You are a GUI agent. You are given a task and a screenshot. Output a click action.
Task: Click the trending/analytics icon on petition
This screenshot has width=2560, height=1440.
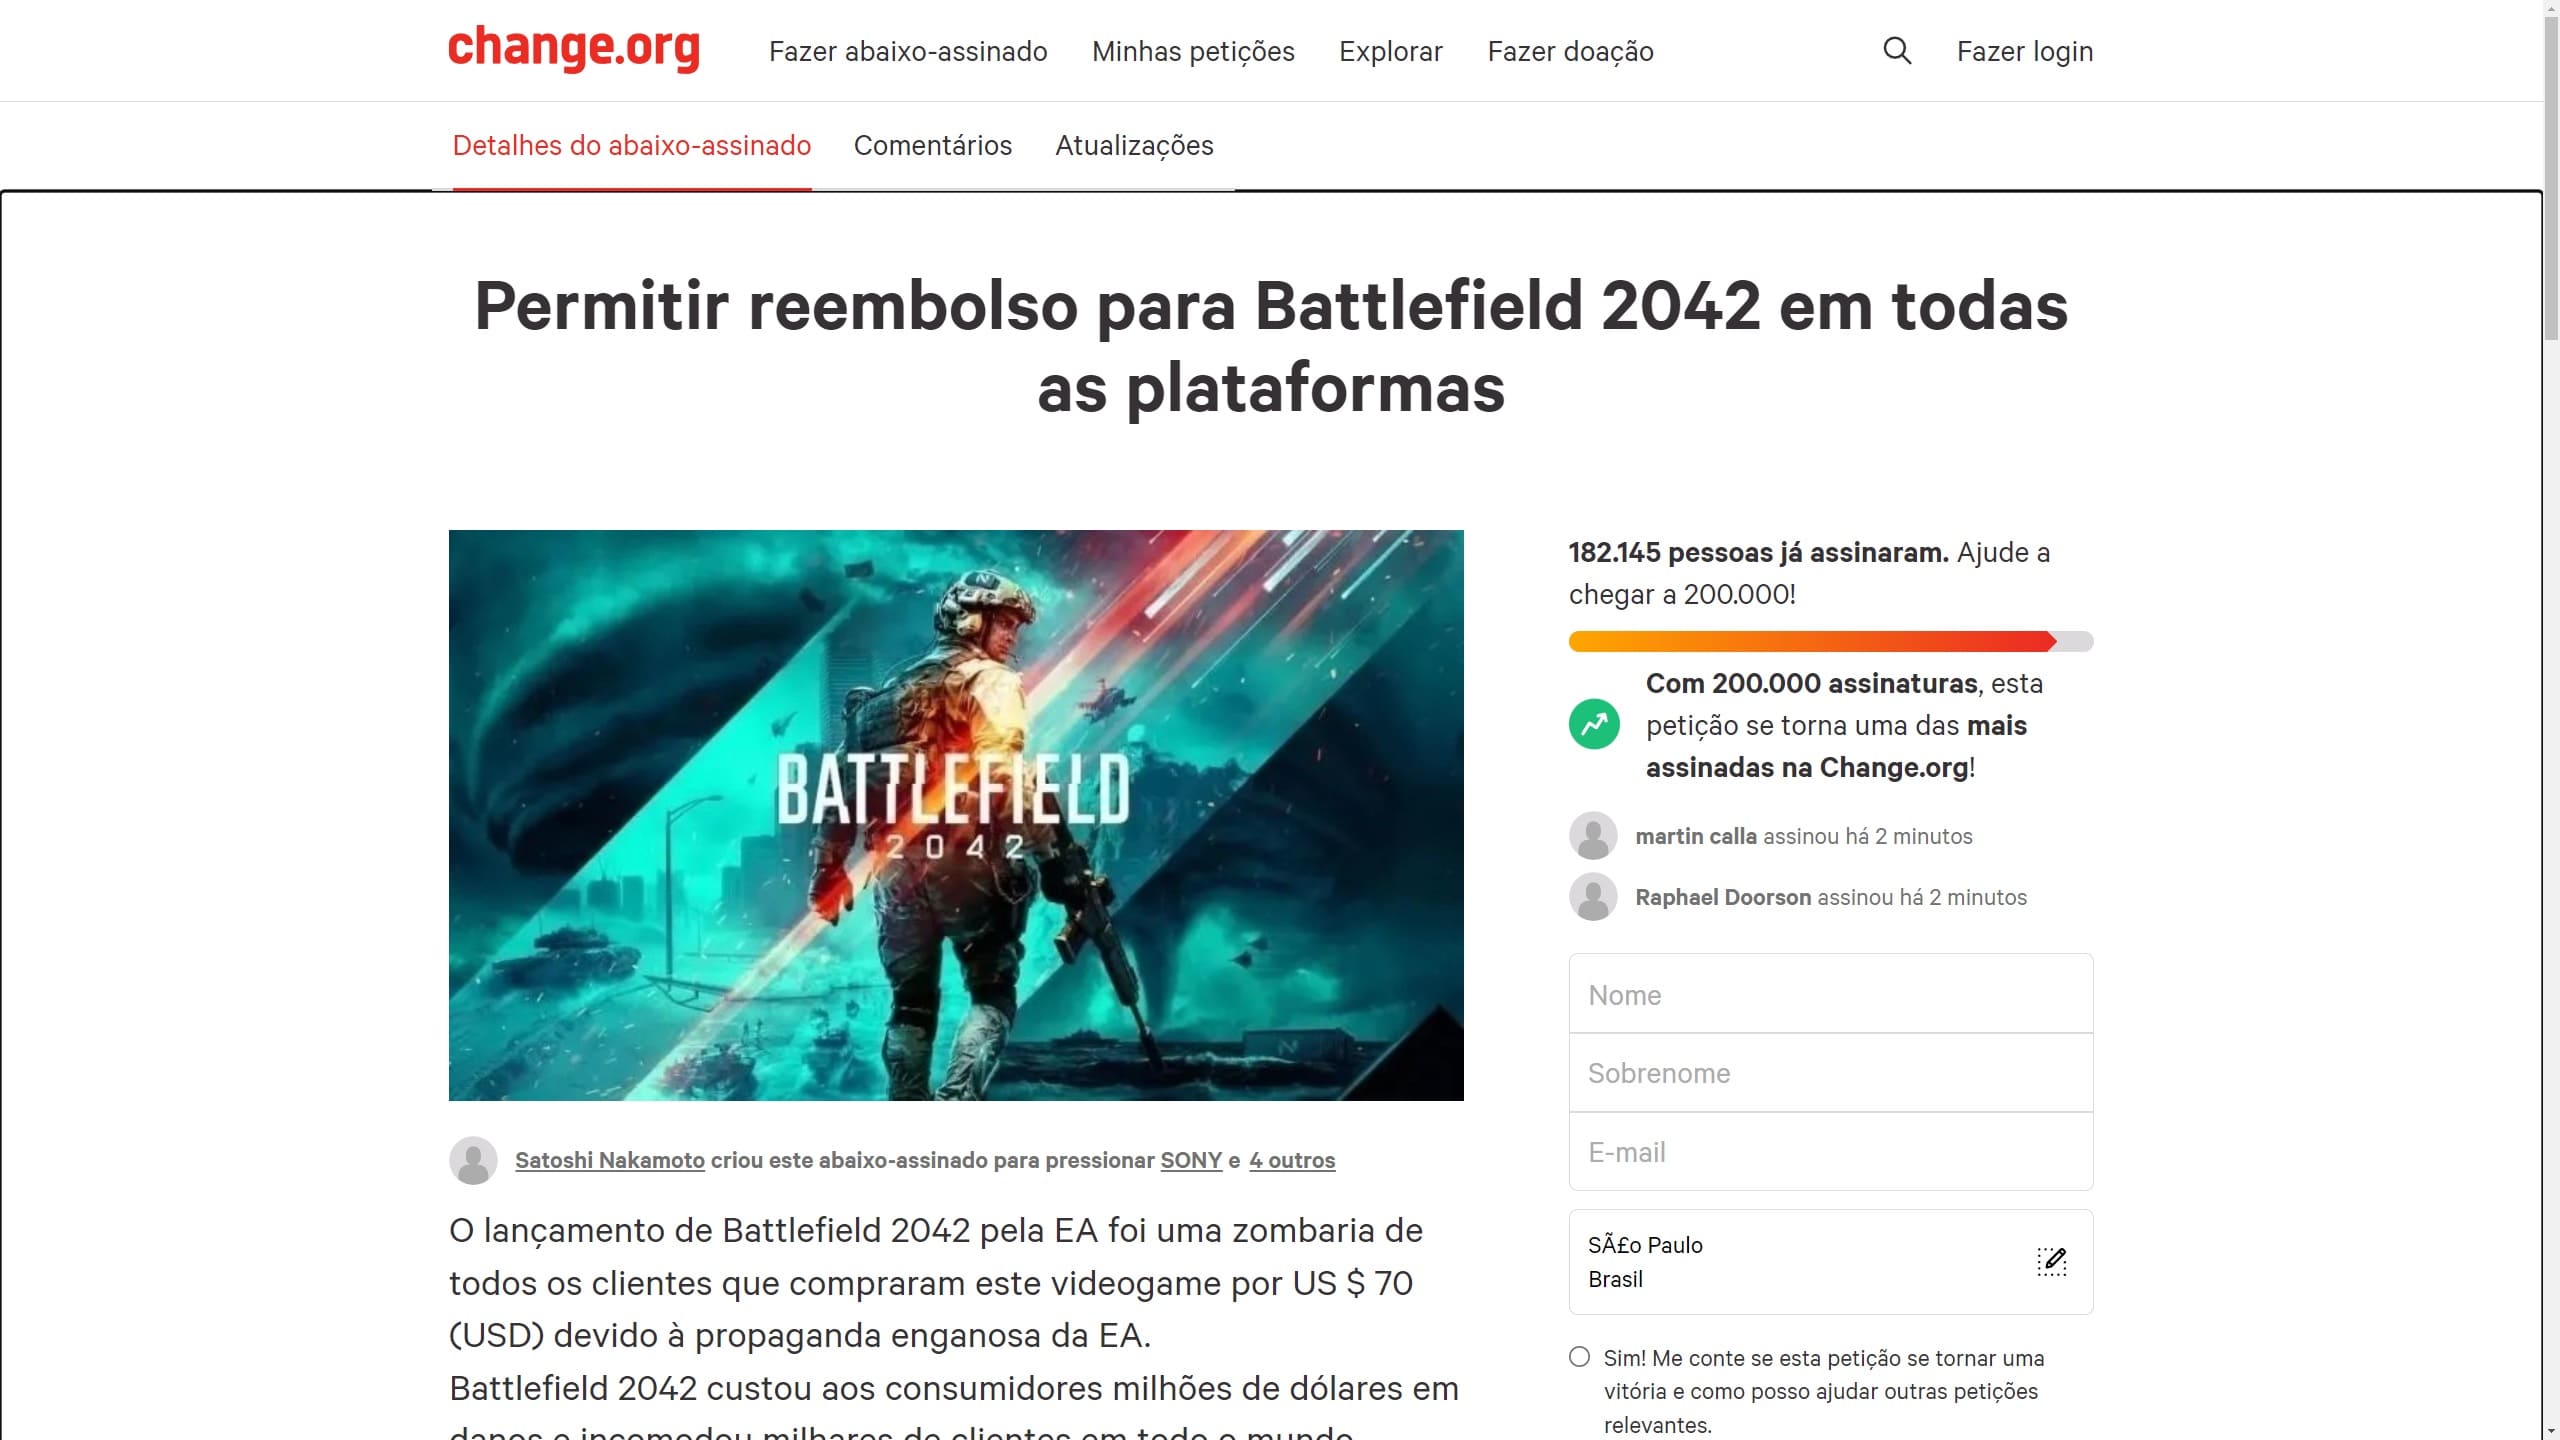[x=1593, y=724]
